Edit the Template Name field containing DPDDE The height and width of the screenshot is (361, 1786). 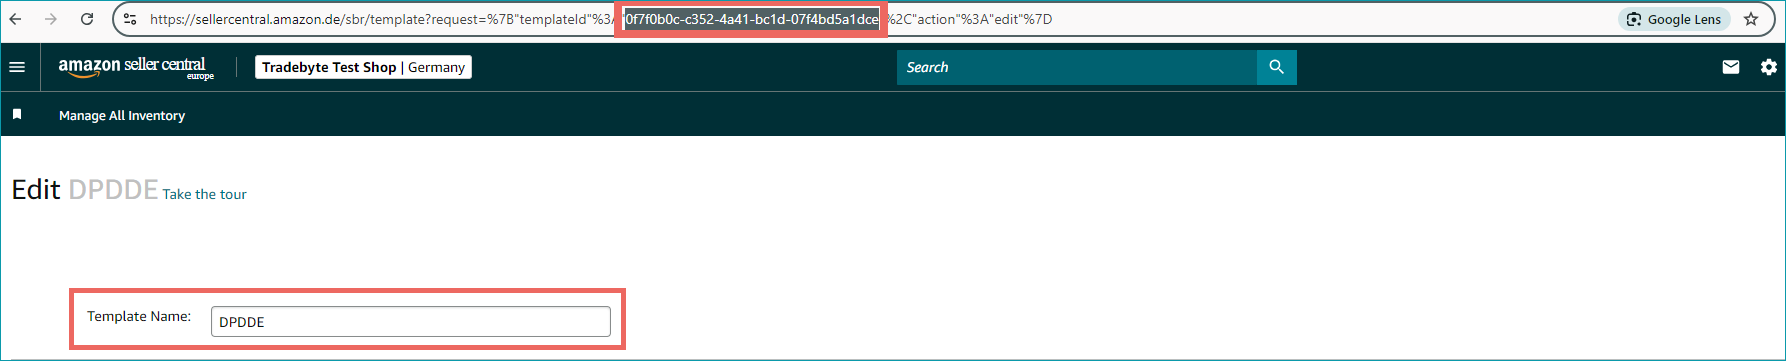[411, 322]
